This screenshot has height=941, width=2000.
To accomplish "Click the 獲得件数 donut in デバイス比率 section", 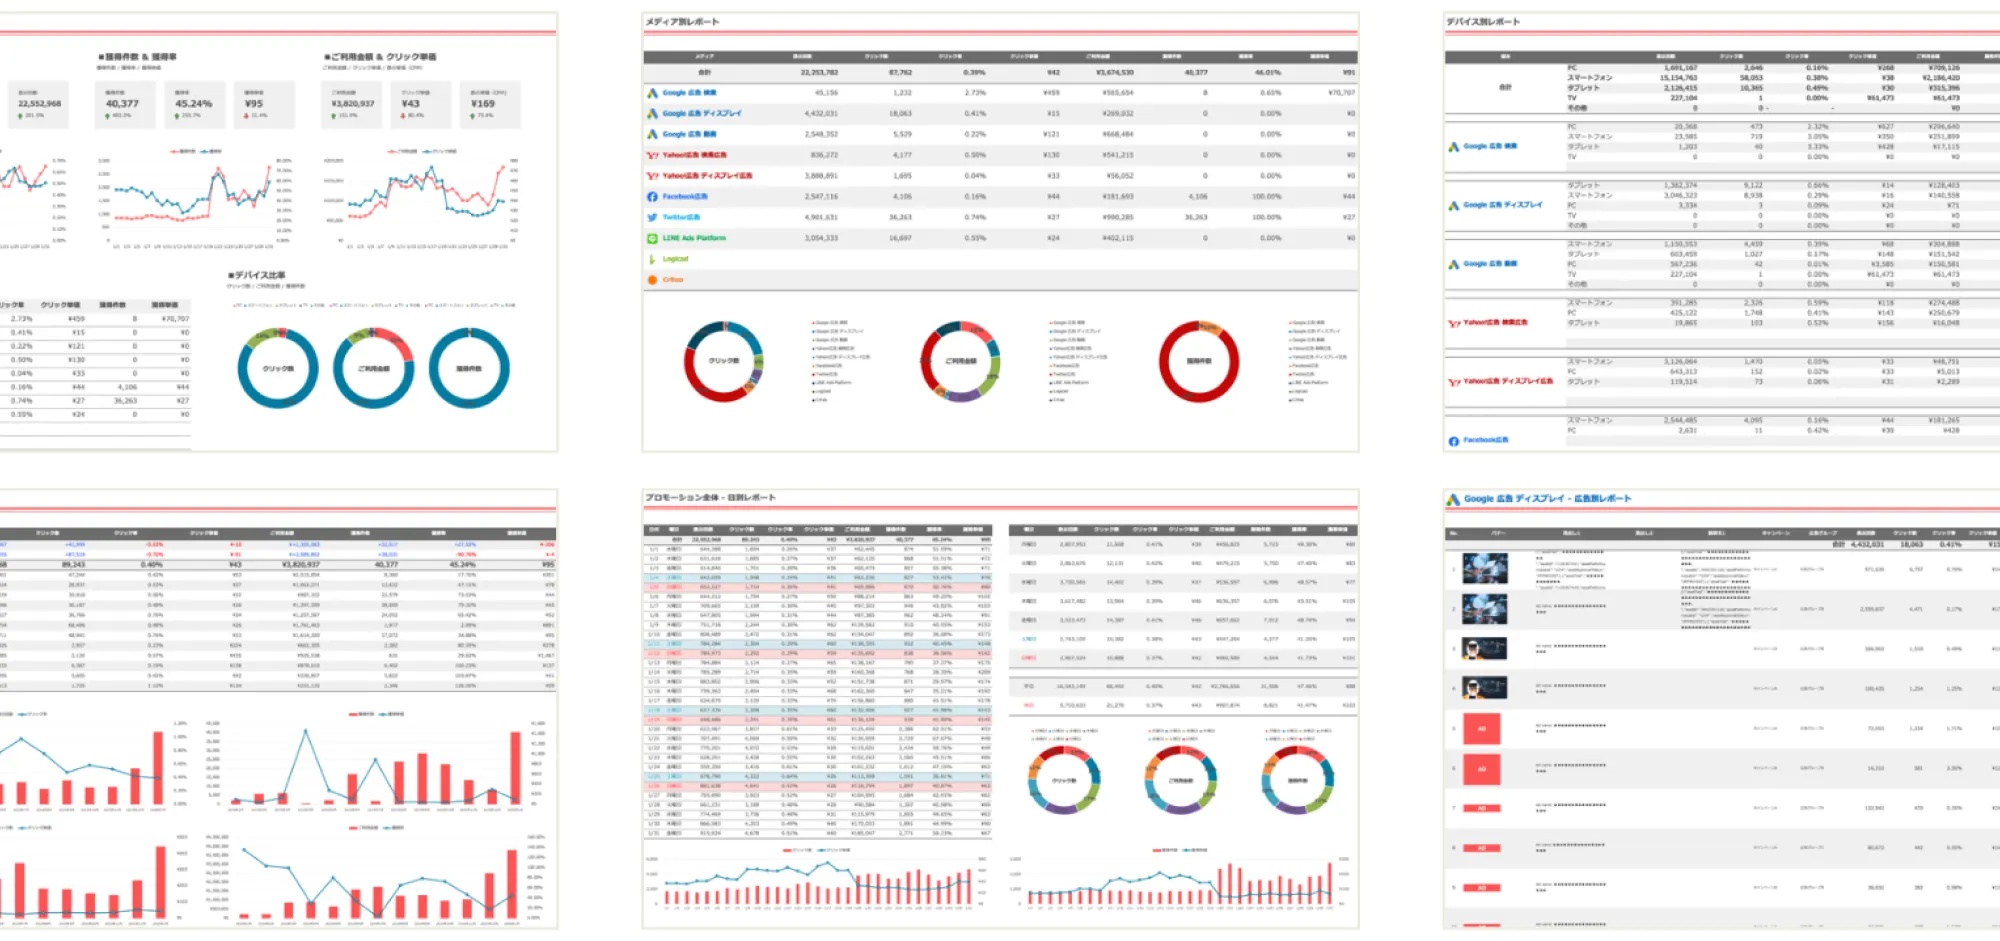I will 469,368.
